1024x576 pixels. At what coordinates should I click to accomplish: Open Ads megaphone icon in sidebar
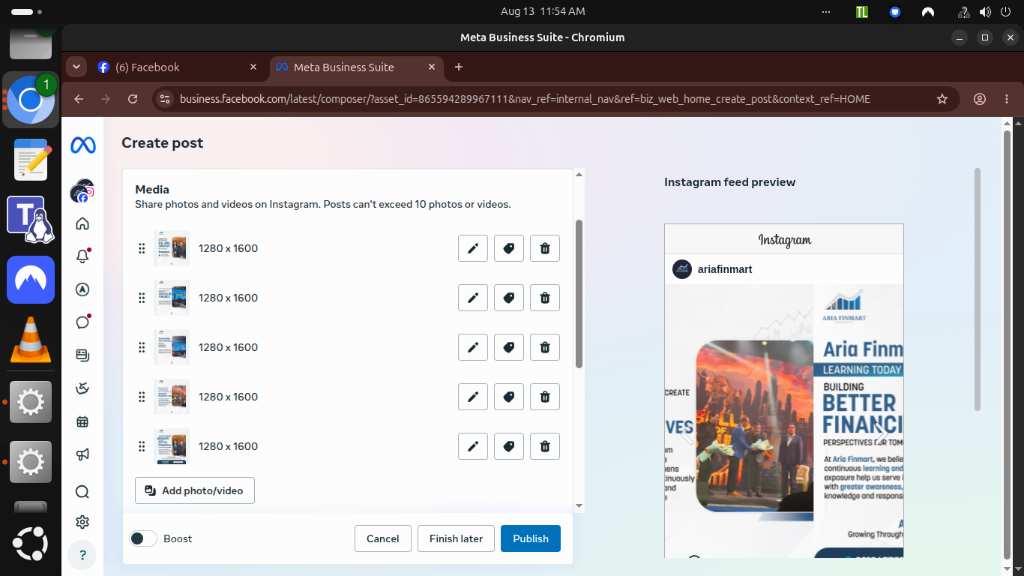pyautogui.click(x=82, y=455)
